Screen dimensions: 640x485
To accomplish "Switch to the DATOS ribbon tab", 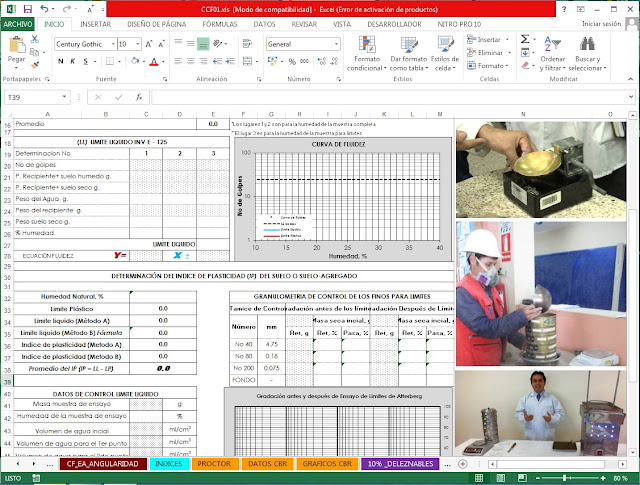I will click(x=264, y=24).
